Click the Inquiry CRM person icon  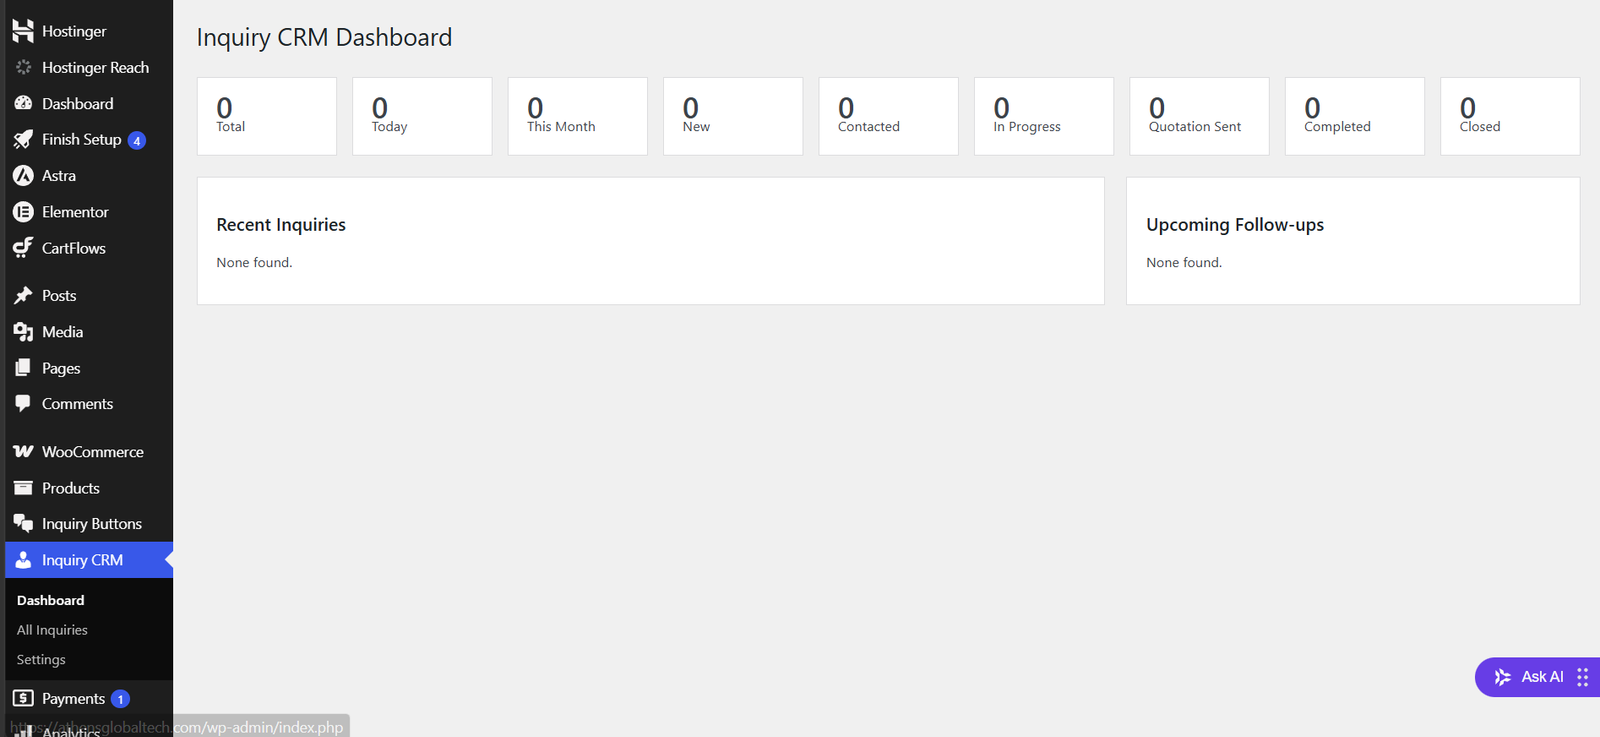pos(23,560)
